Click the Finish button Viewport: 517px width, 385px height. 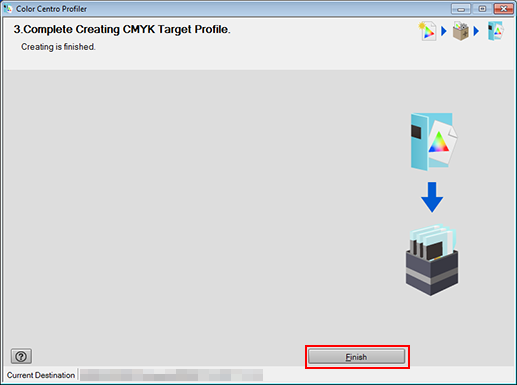(357, 357)
